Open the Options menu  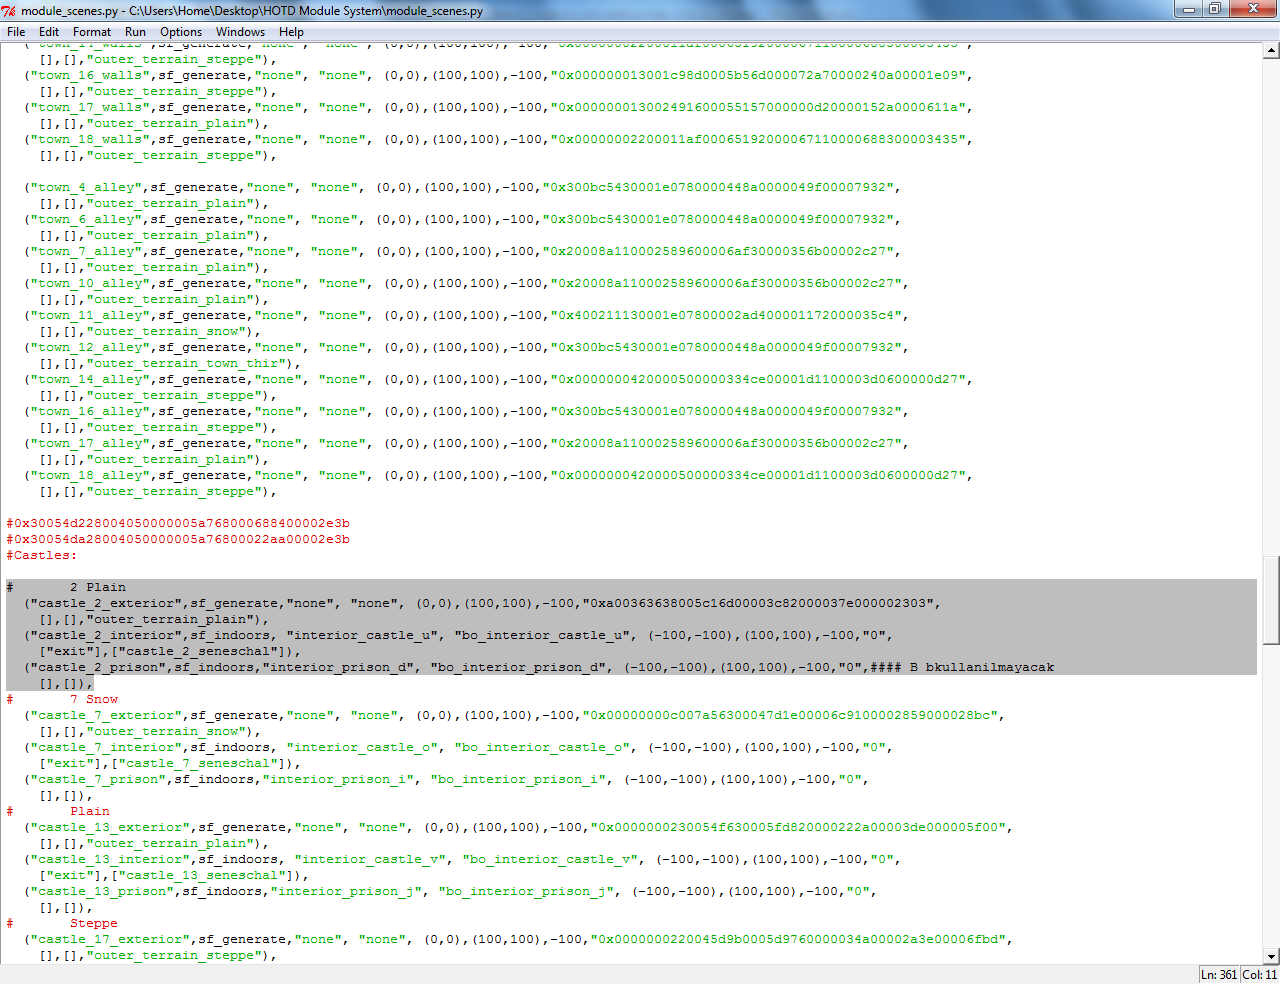pos(181,32)
